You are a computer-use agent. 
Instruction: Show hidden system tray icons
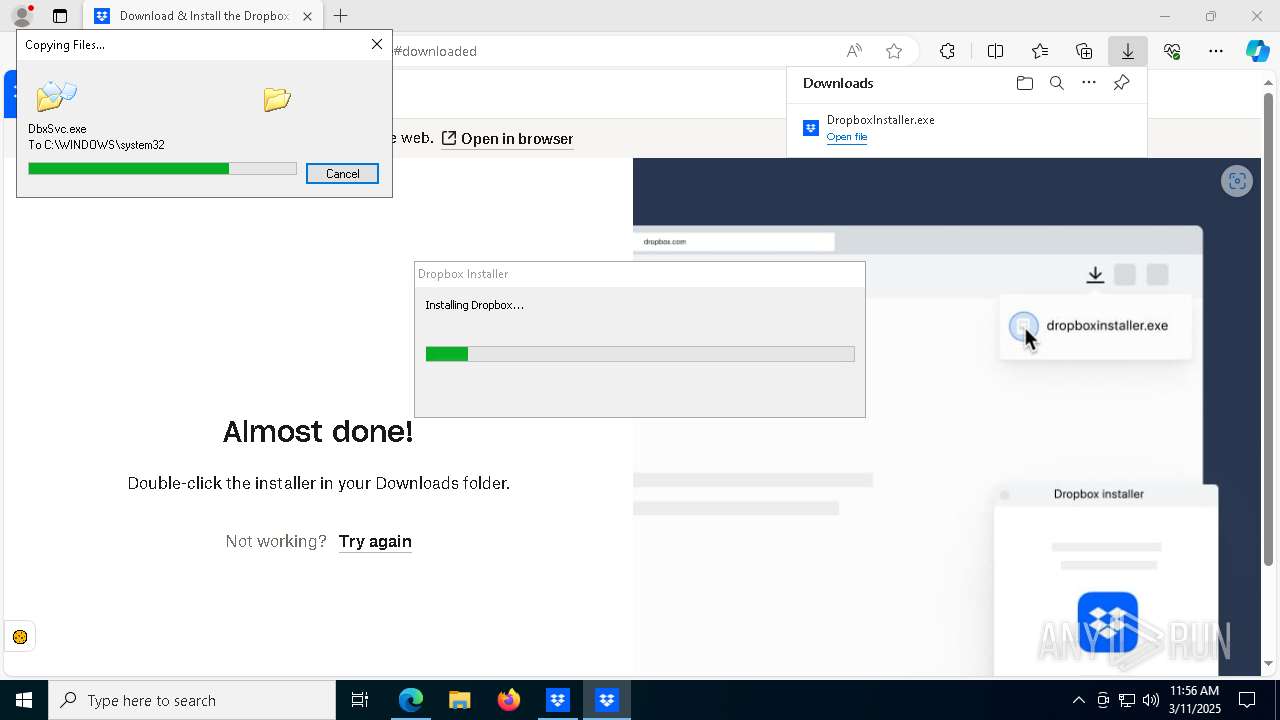[x=1078, y=700]
